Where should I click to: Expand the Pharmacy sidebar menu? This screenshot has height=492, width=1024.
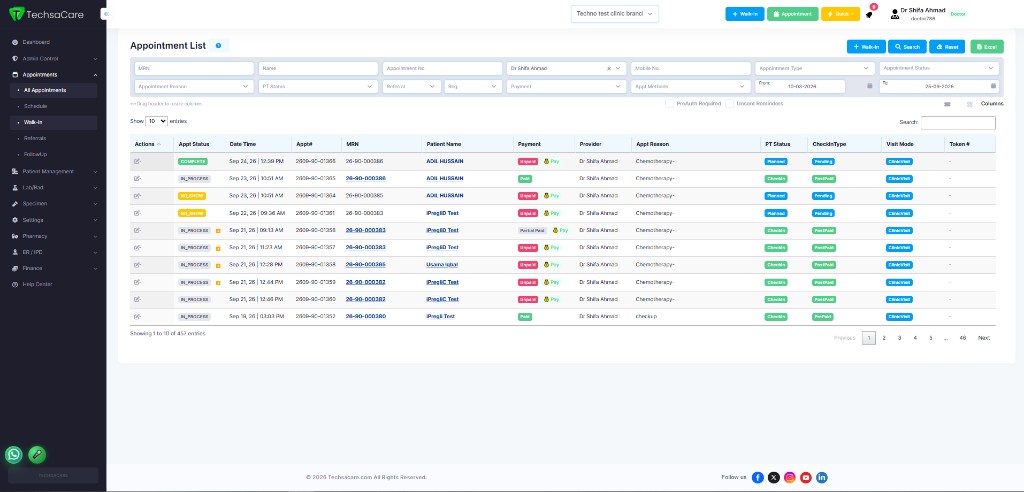click(55, 236)
